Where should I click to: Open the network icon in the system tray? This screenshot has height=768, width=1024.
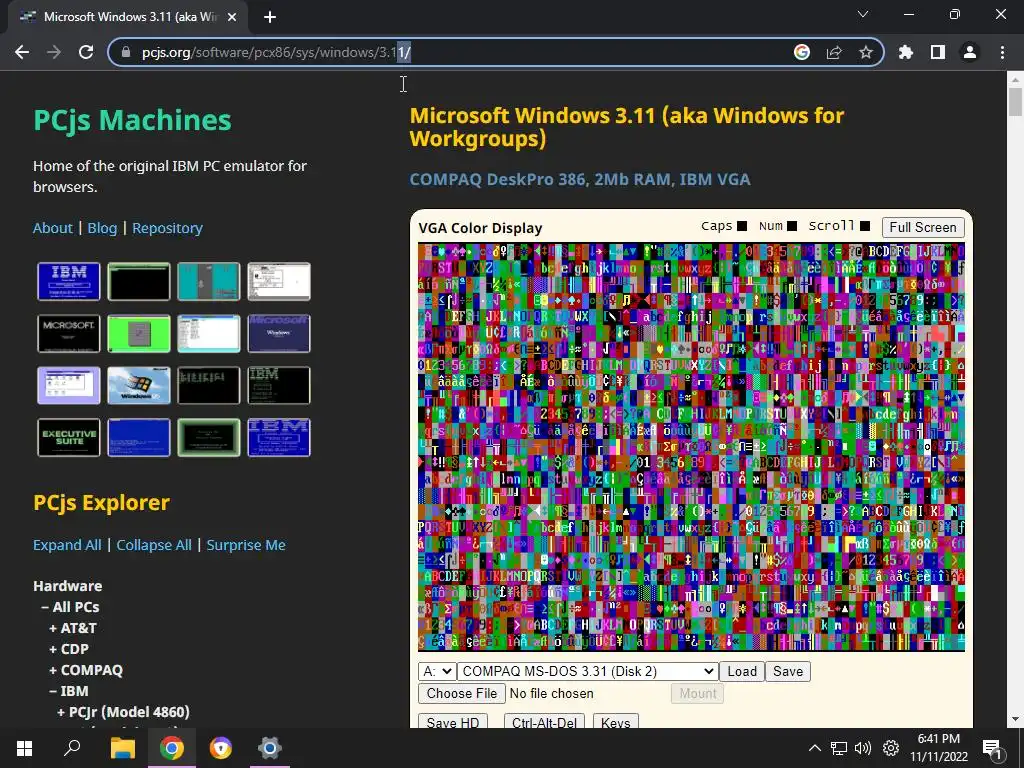click(x=839, y=748)
